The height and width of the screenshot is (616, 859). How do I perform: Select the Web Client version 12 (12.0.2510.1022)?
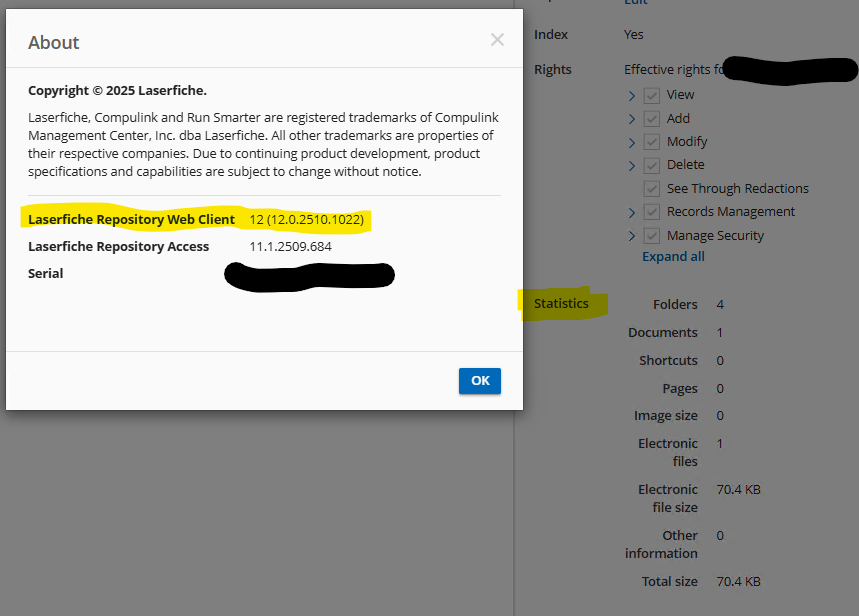click(307, 219)
